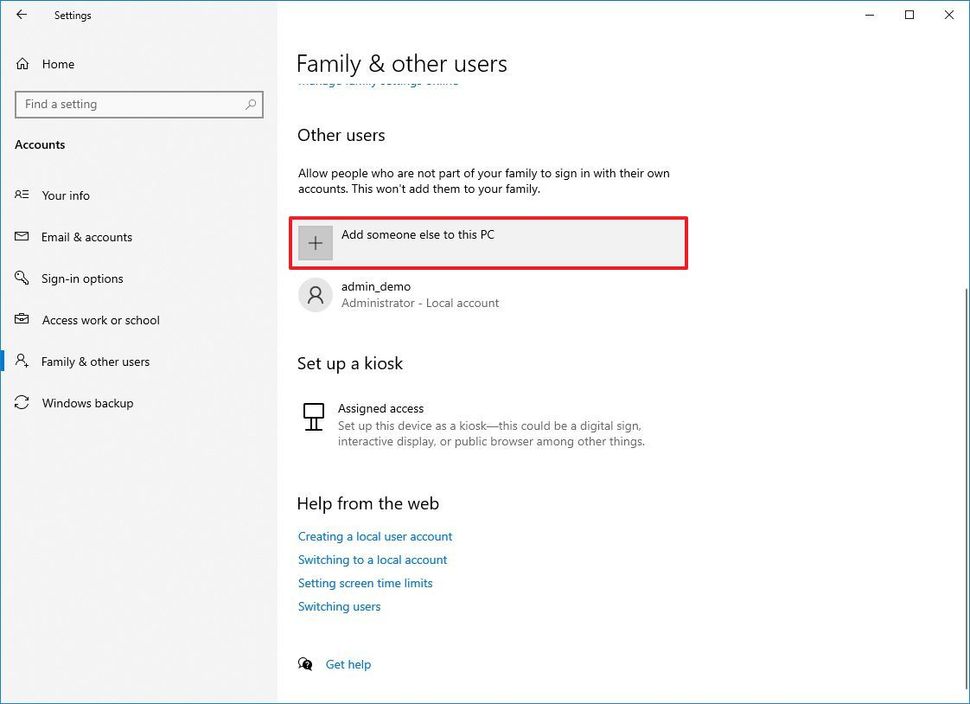Open the Switching users help link

click(339, 607)
